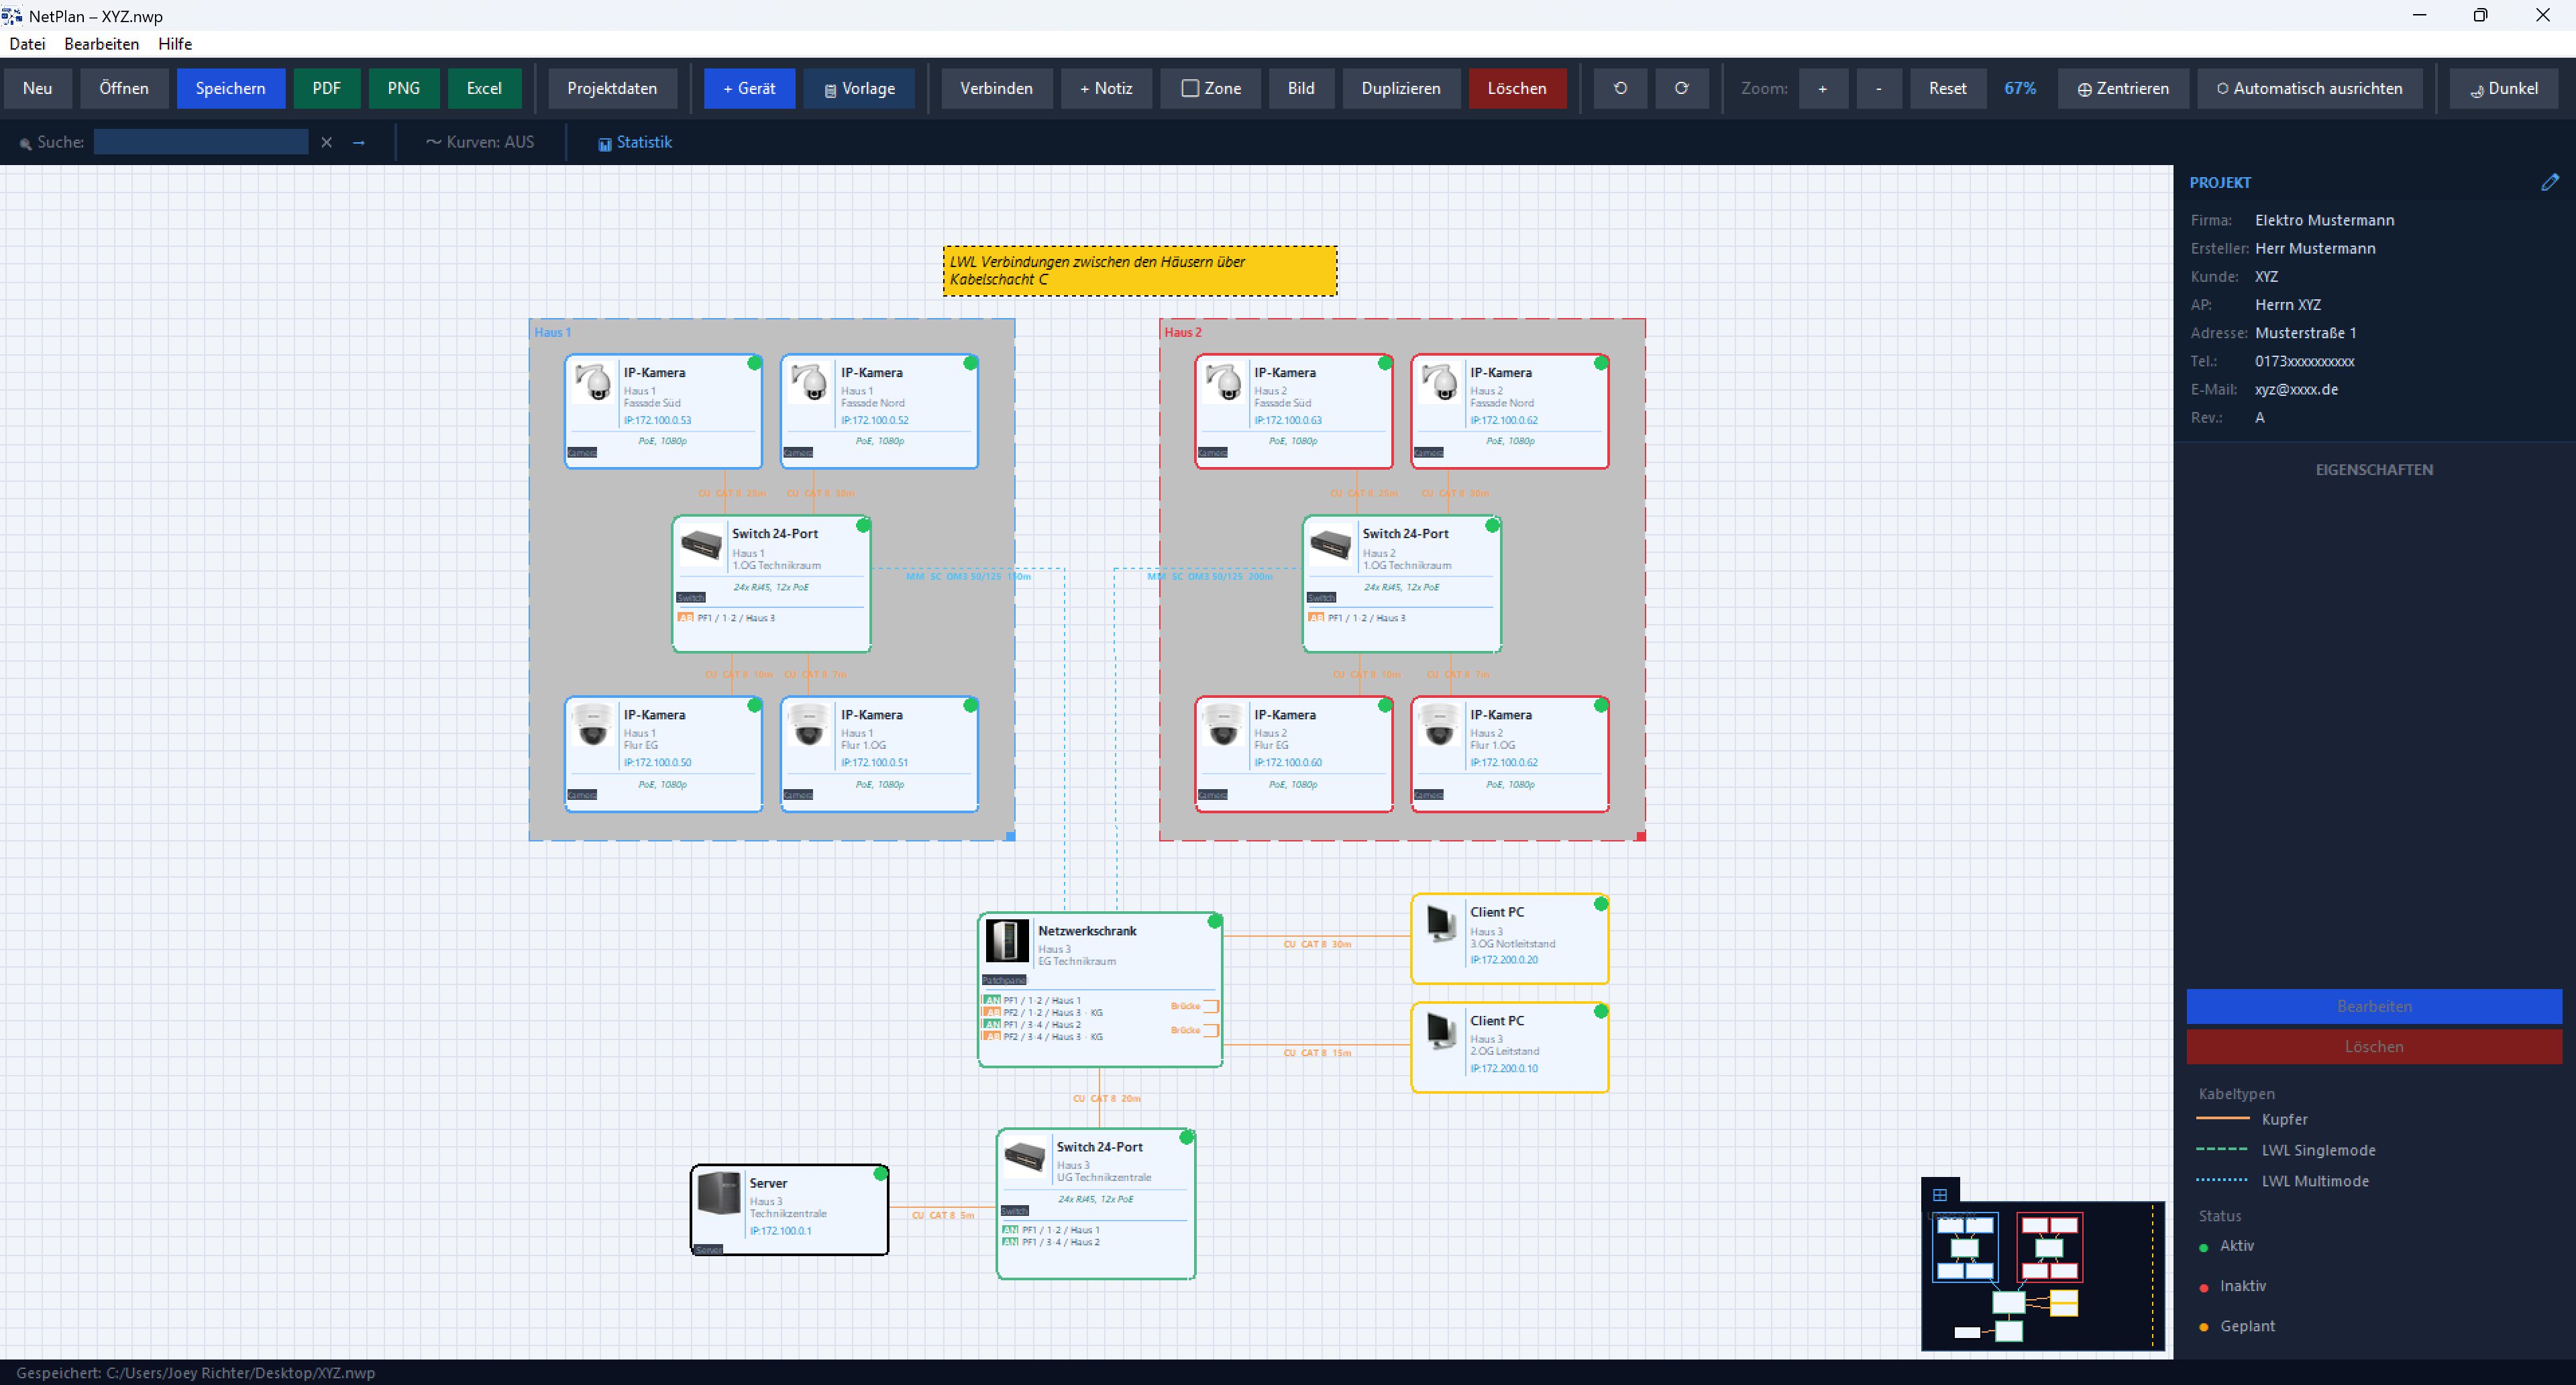Jump to next search result arrow
The height and width of the screenshot is (1385, 2576).
tap(359, 143)
